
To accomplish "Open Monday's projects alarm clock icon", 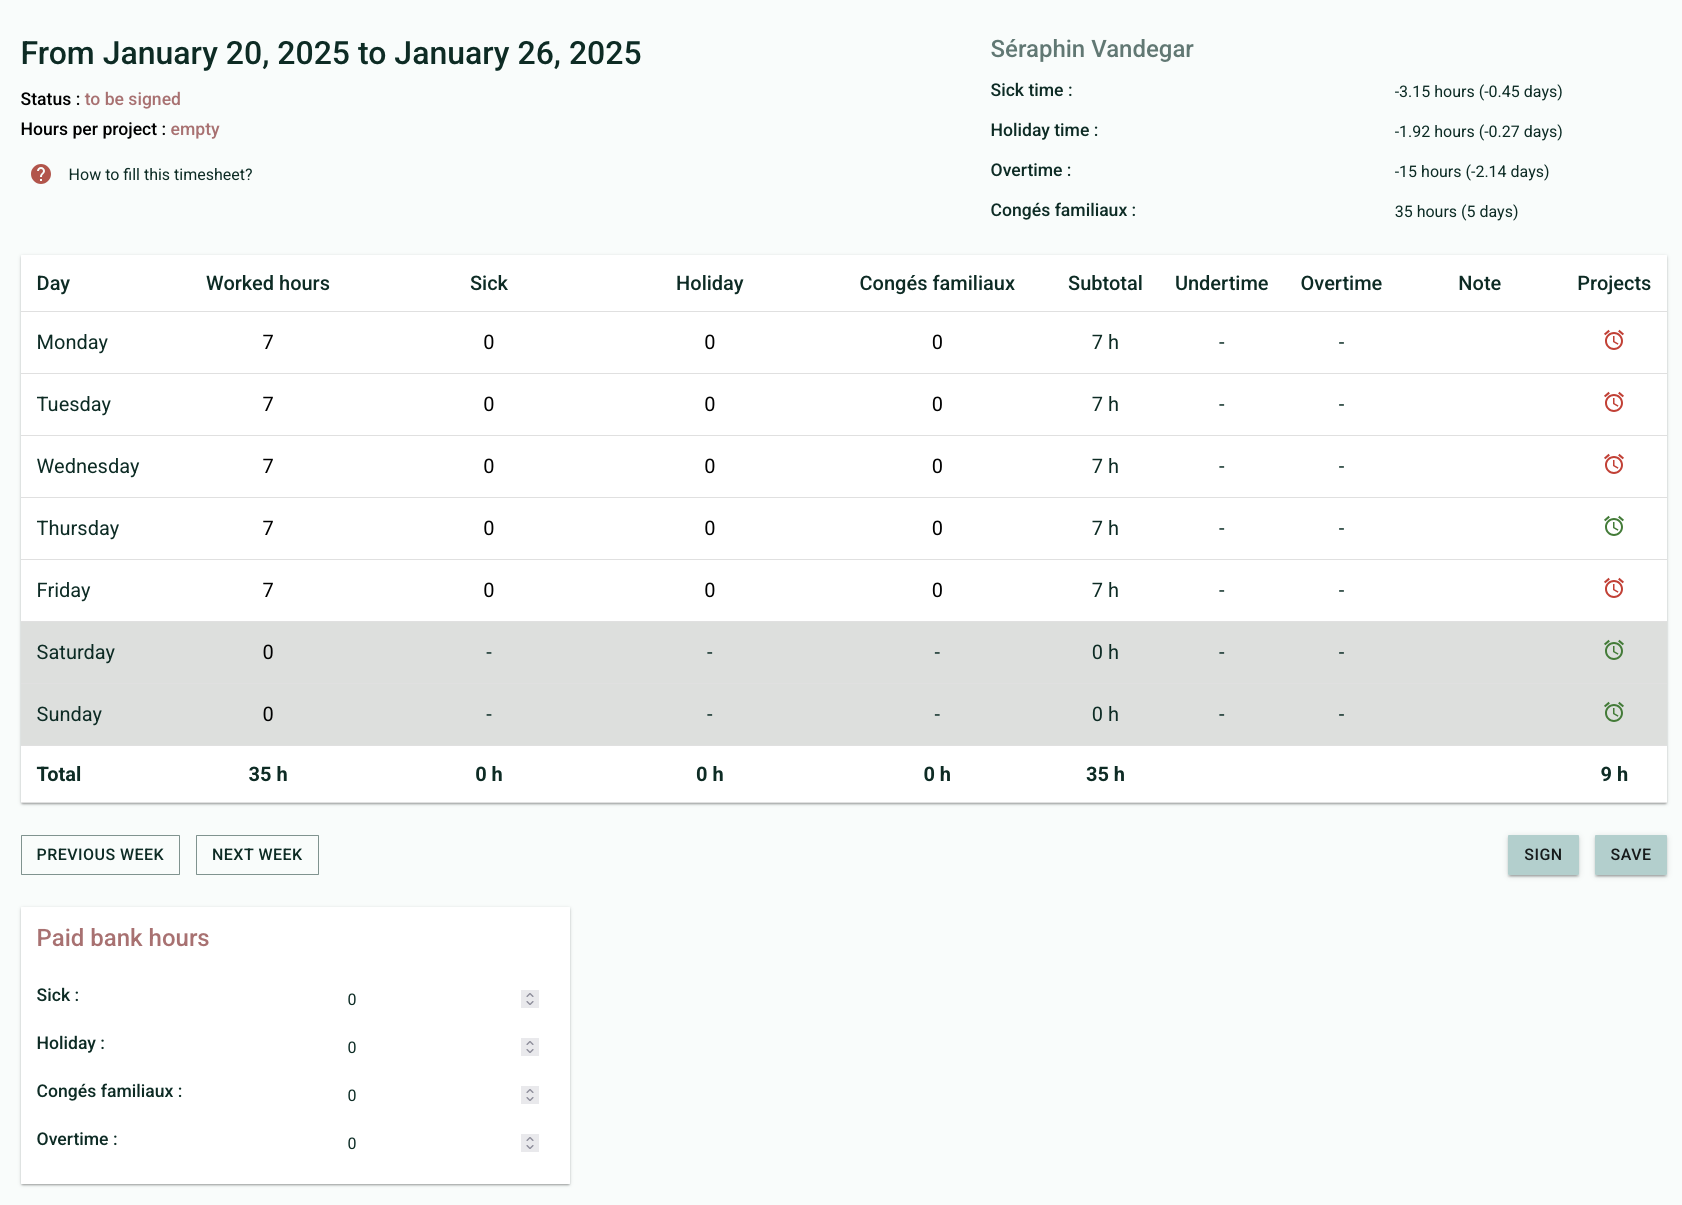I will pyautogui.click(x=1613, y=340).
